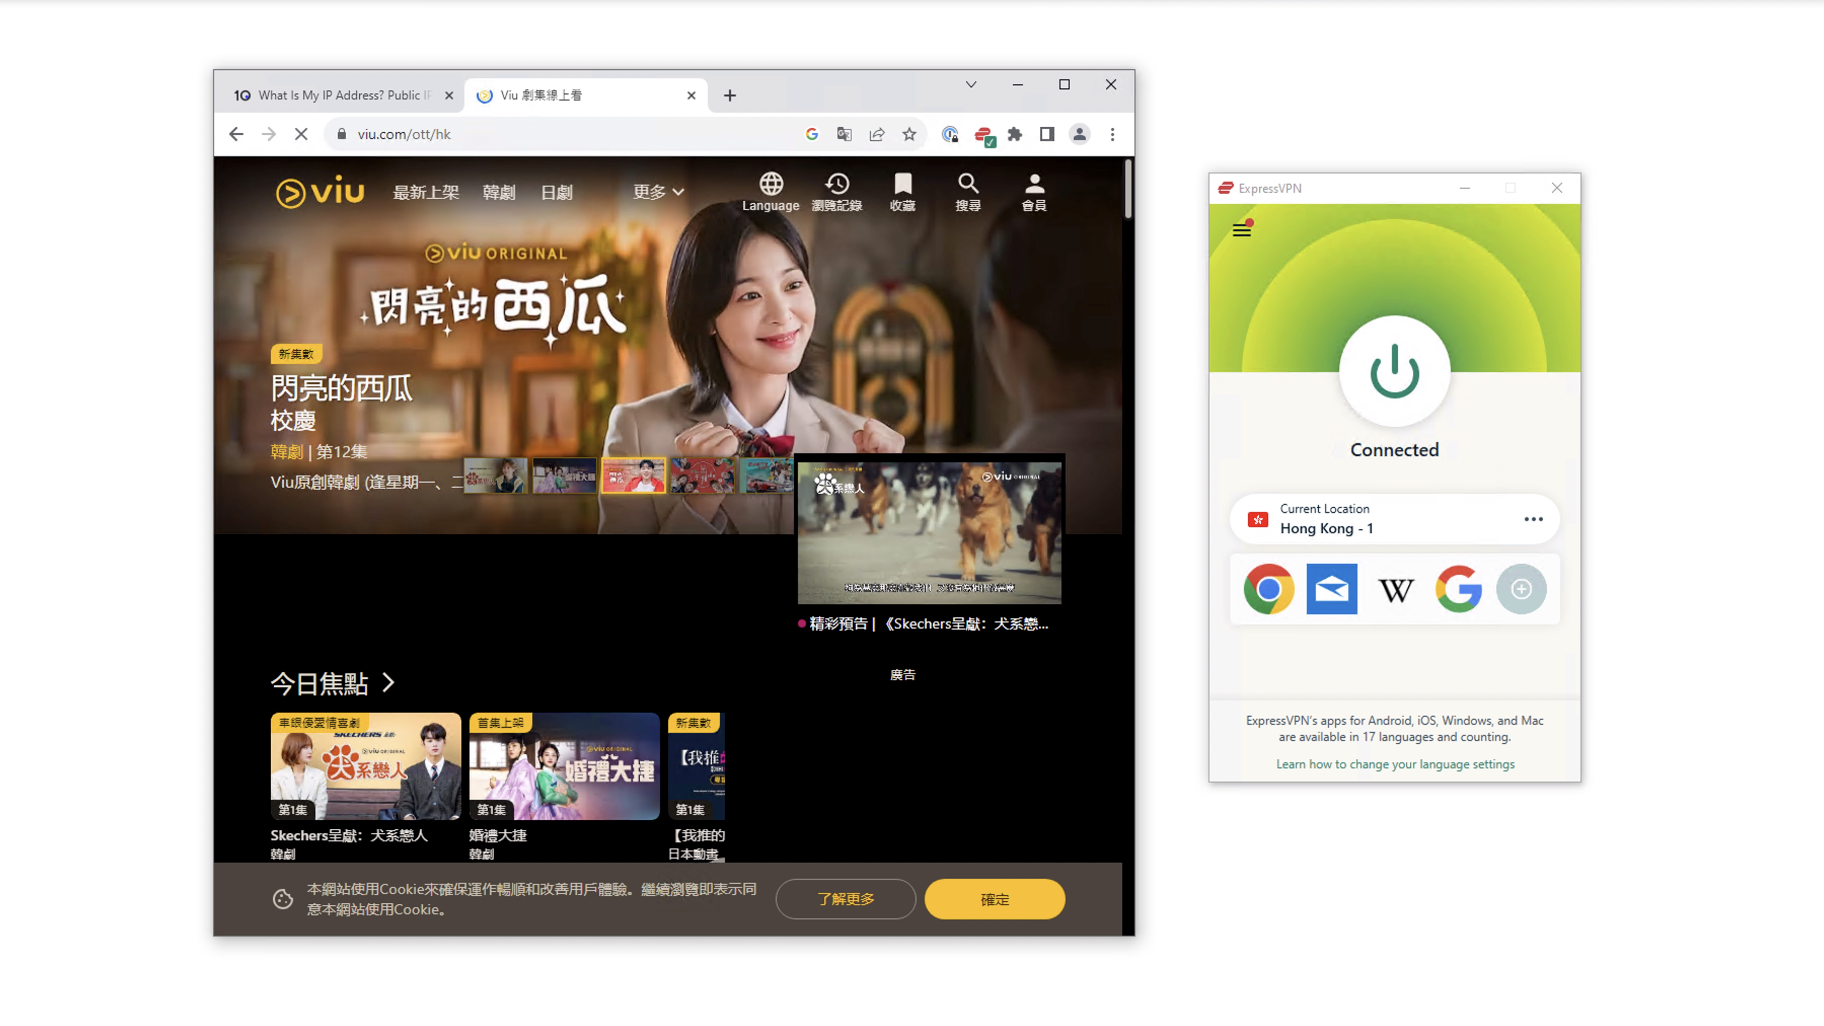Click the Viu logo to go home
Viewport: 1824px width, 1026px height.
click(318, 192)
